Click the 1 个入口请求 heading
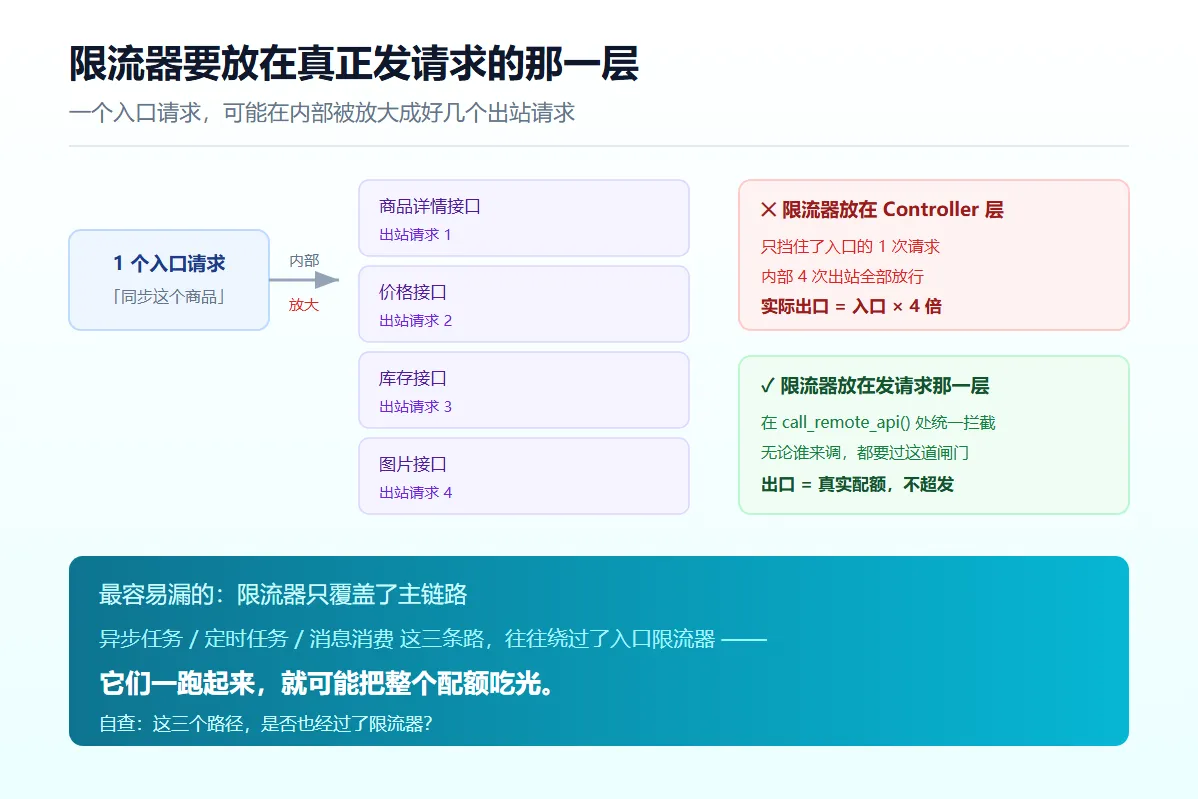This screenshot has width=1198, height=799. tap(169, 264)
